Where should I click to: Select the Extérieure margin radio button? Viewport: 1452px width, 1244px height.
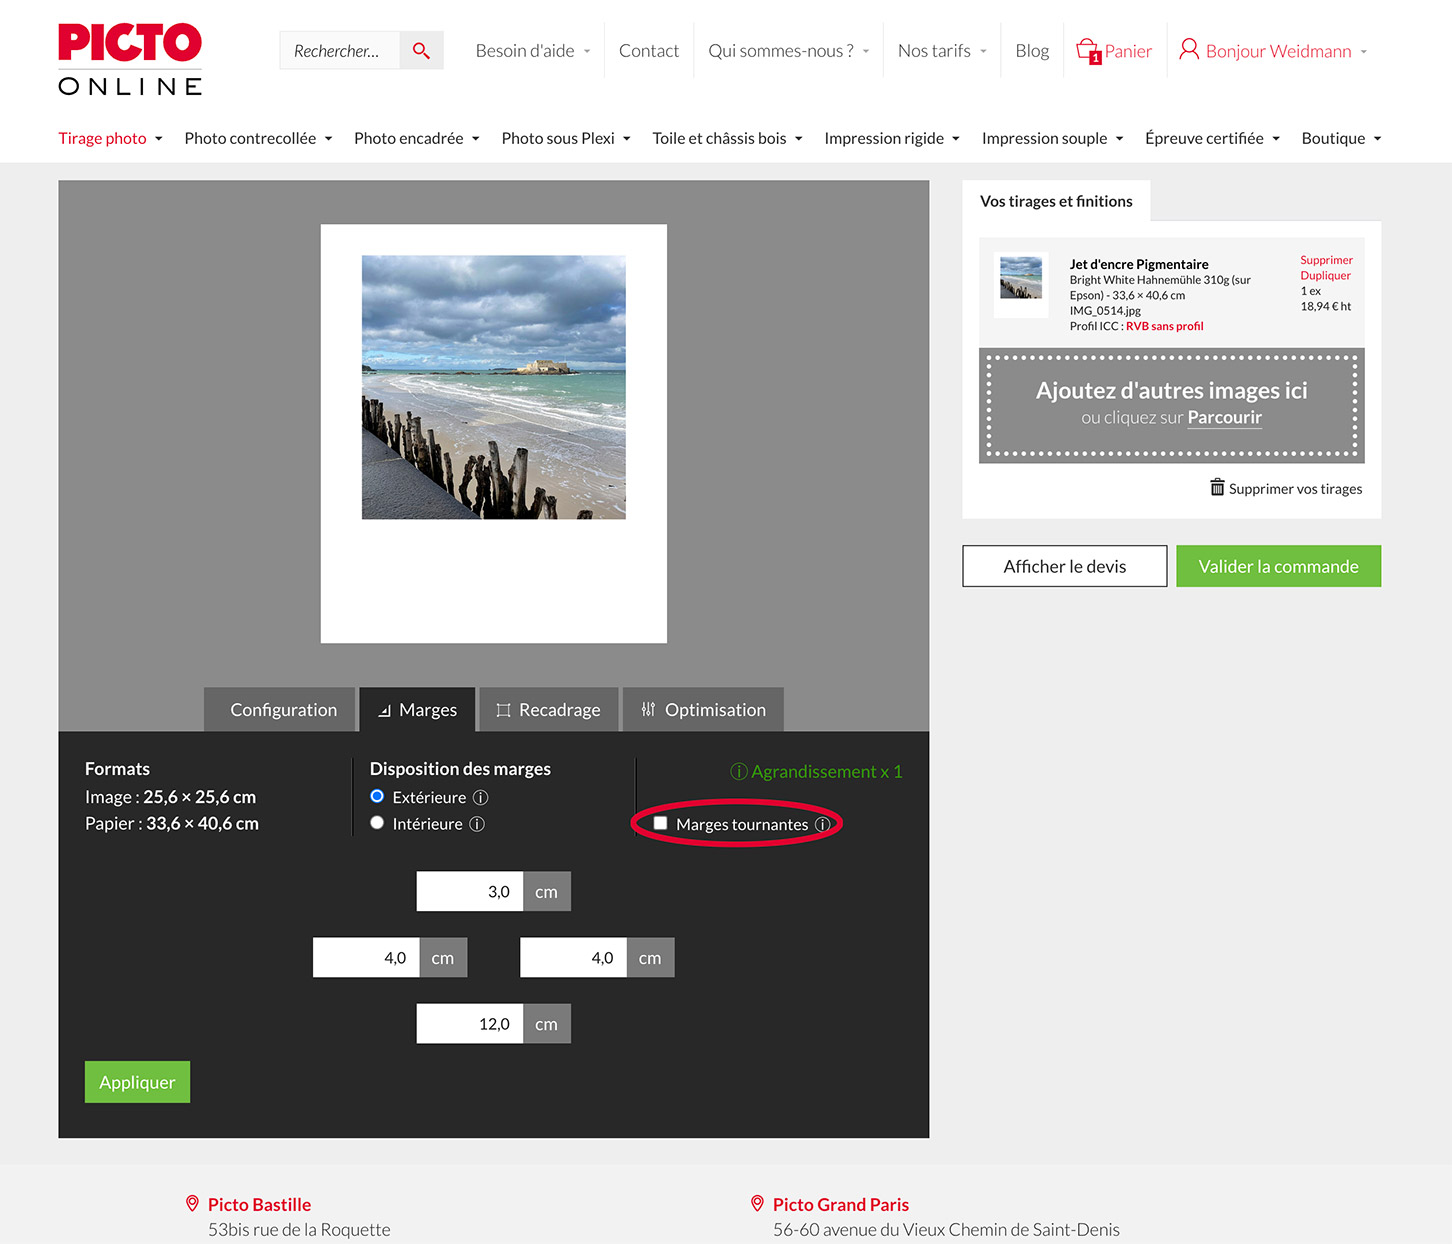tap(377, 797)
